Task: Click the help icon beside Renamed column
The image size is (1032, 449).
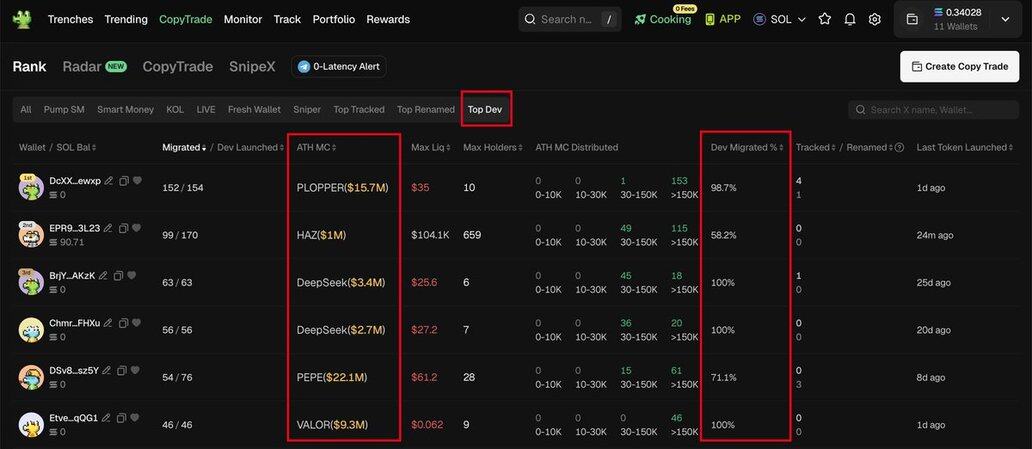Action: pos(899,148)
